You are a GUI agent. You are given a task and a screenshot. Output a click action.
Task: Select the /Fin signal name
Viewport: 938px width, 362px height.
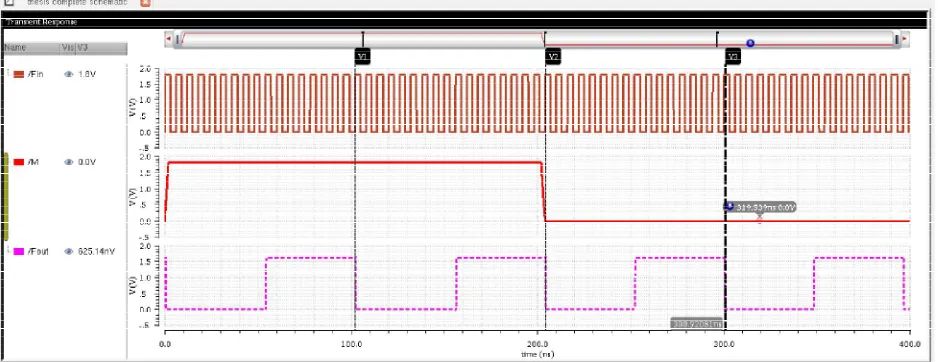pos(35,74)
